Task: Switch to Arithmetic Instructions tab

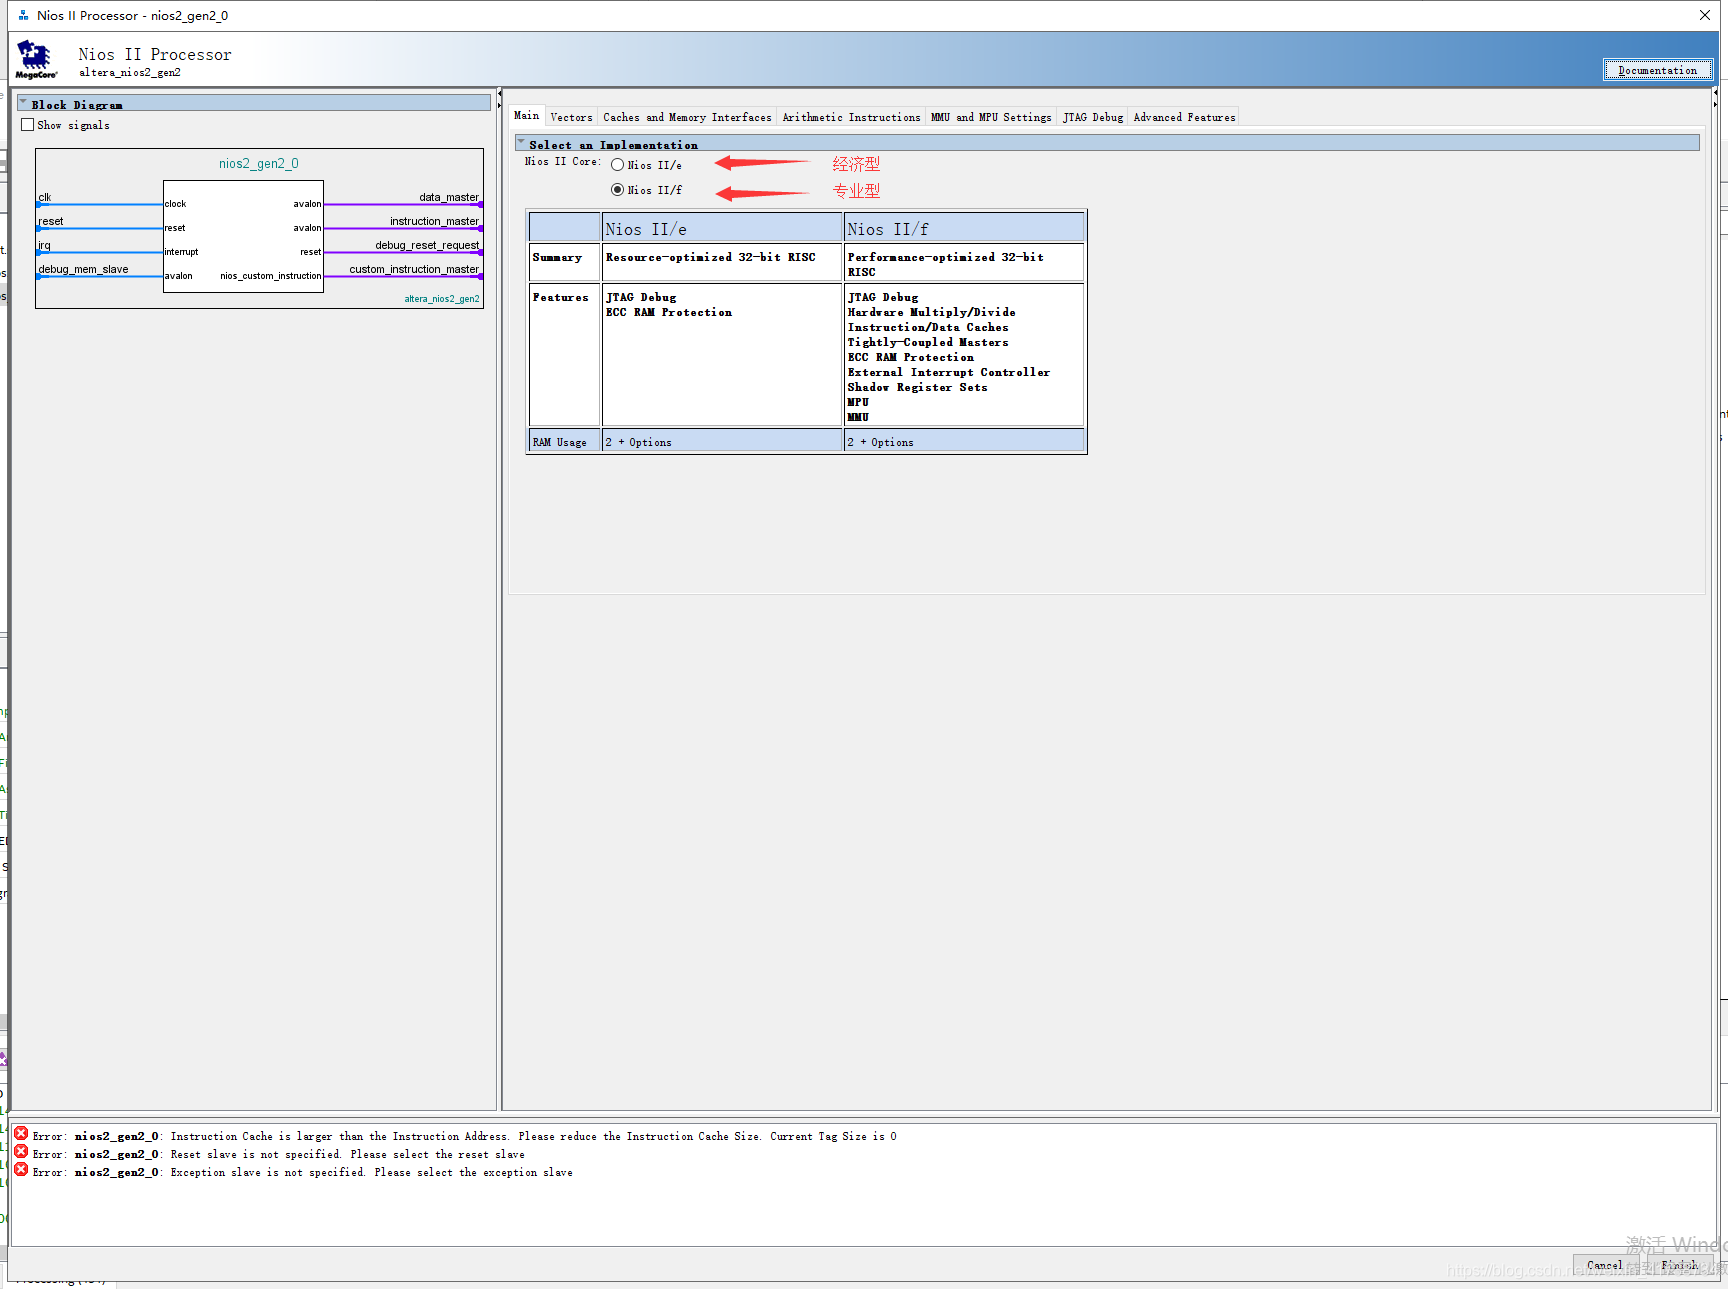Action: coord(851,117)
